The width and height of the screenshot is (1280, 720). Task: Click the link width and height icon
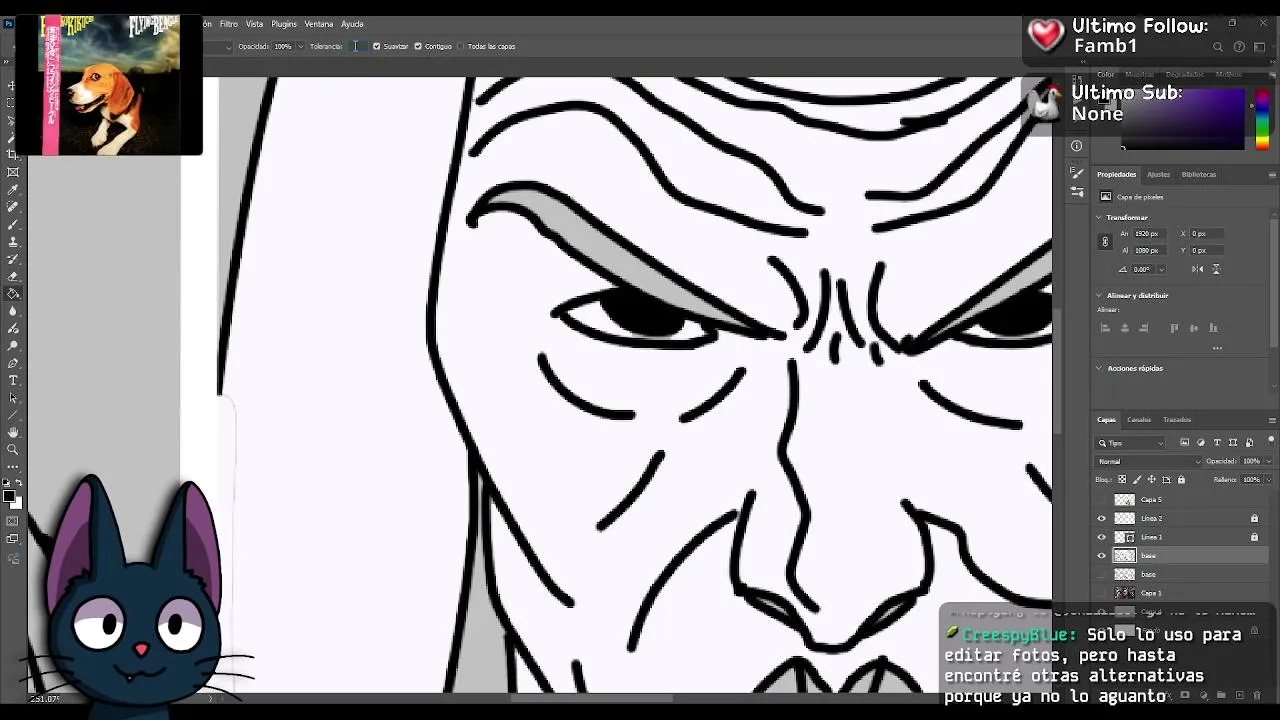click(x=1105, y=241)
